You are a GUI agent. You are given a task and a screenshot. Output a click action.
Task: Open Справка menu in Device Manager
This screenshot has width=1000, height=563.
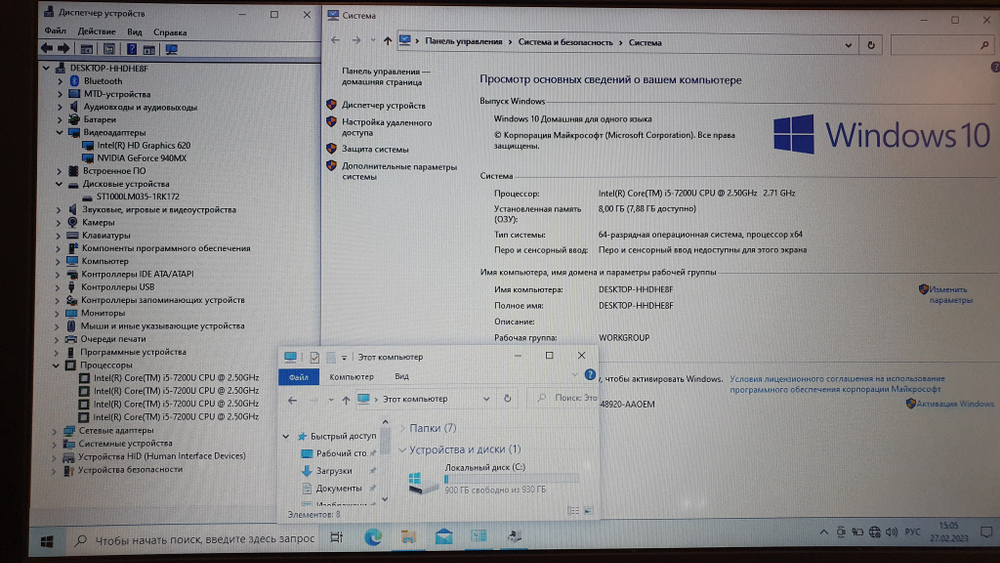pyautogui.click(x=170, y=32)
